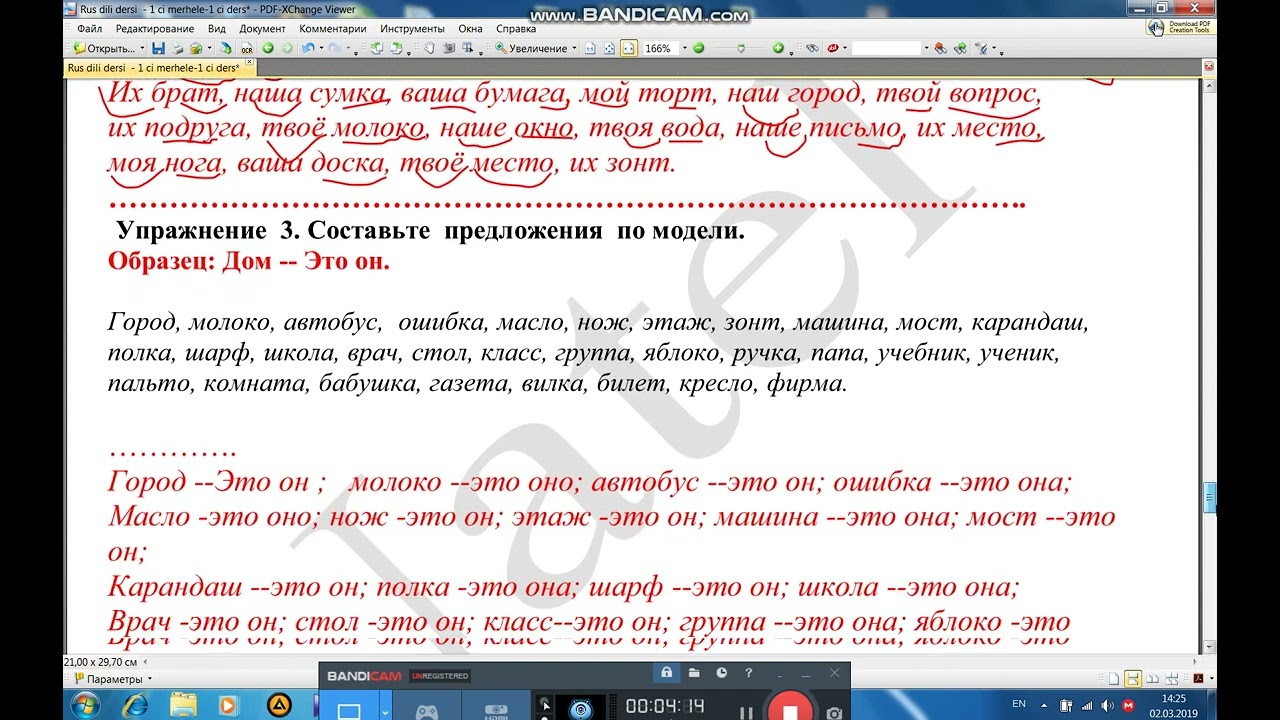The width and height of the screenshot is (1280, 720).
Task: Open the Справка menu
Action: coord(515,29)
